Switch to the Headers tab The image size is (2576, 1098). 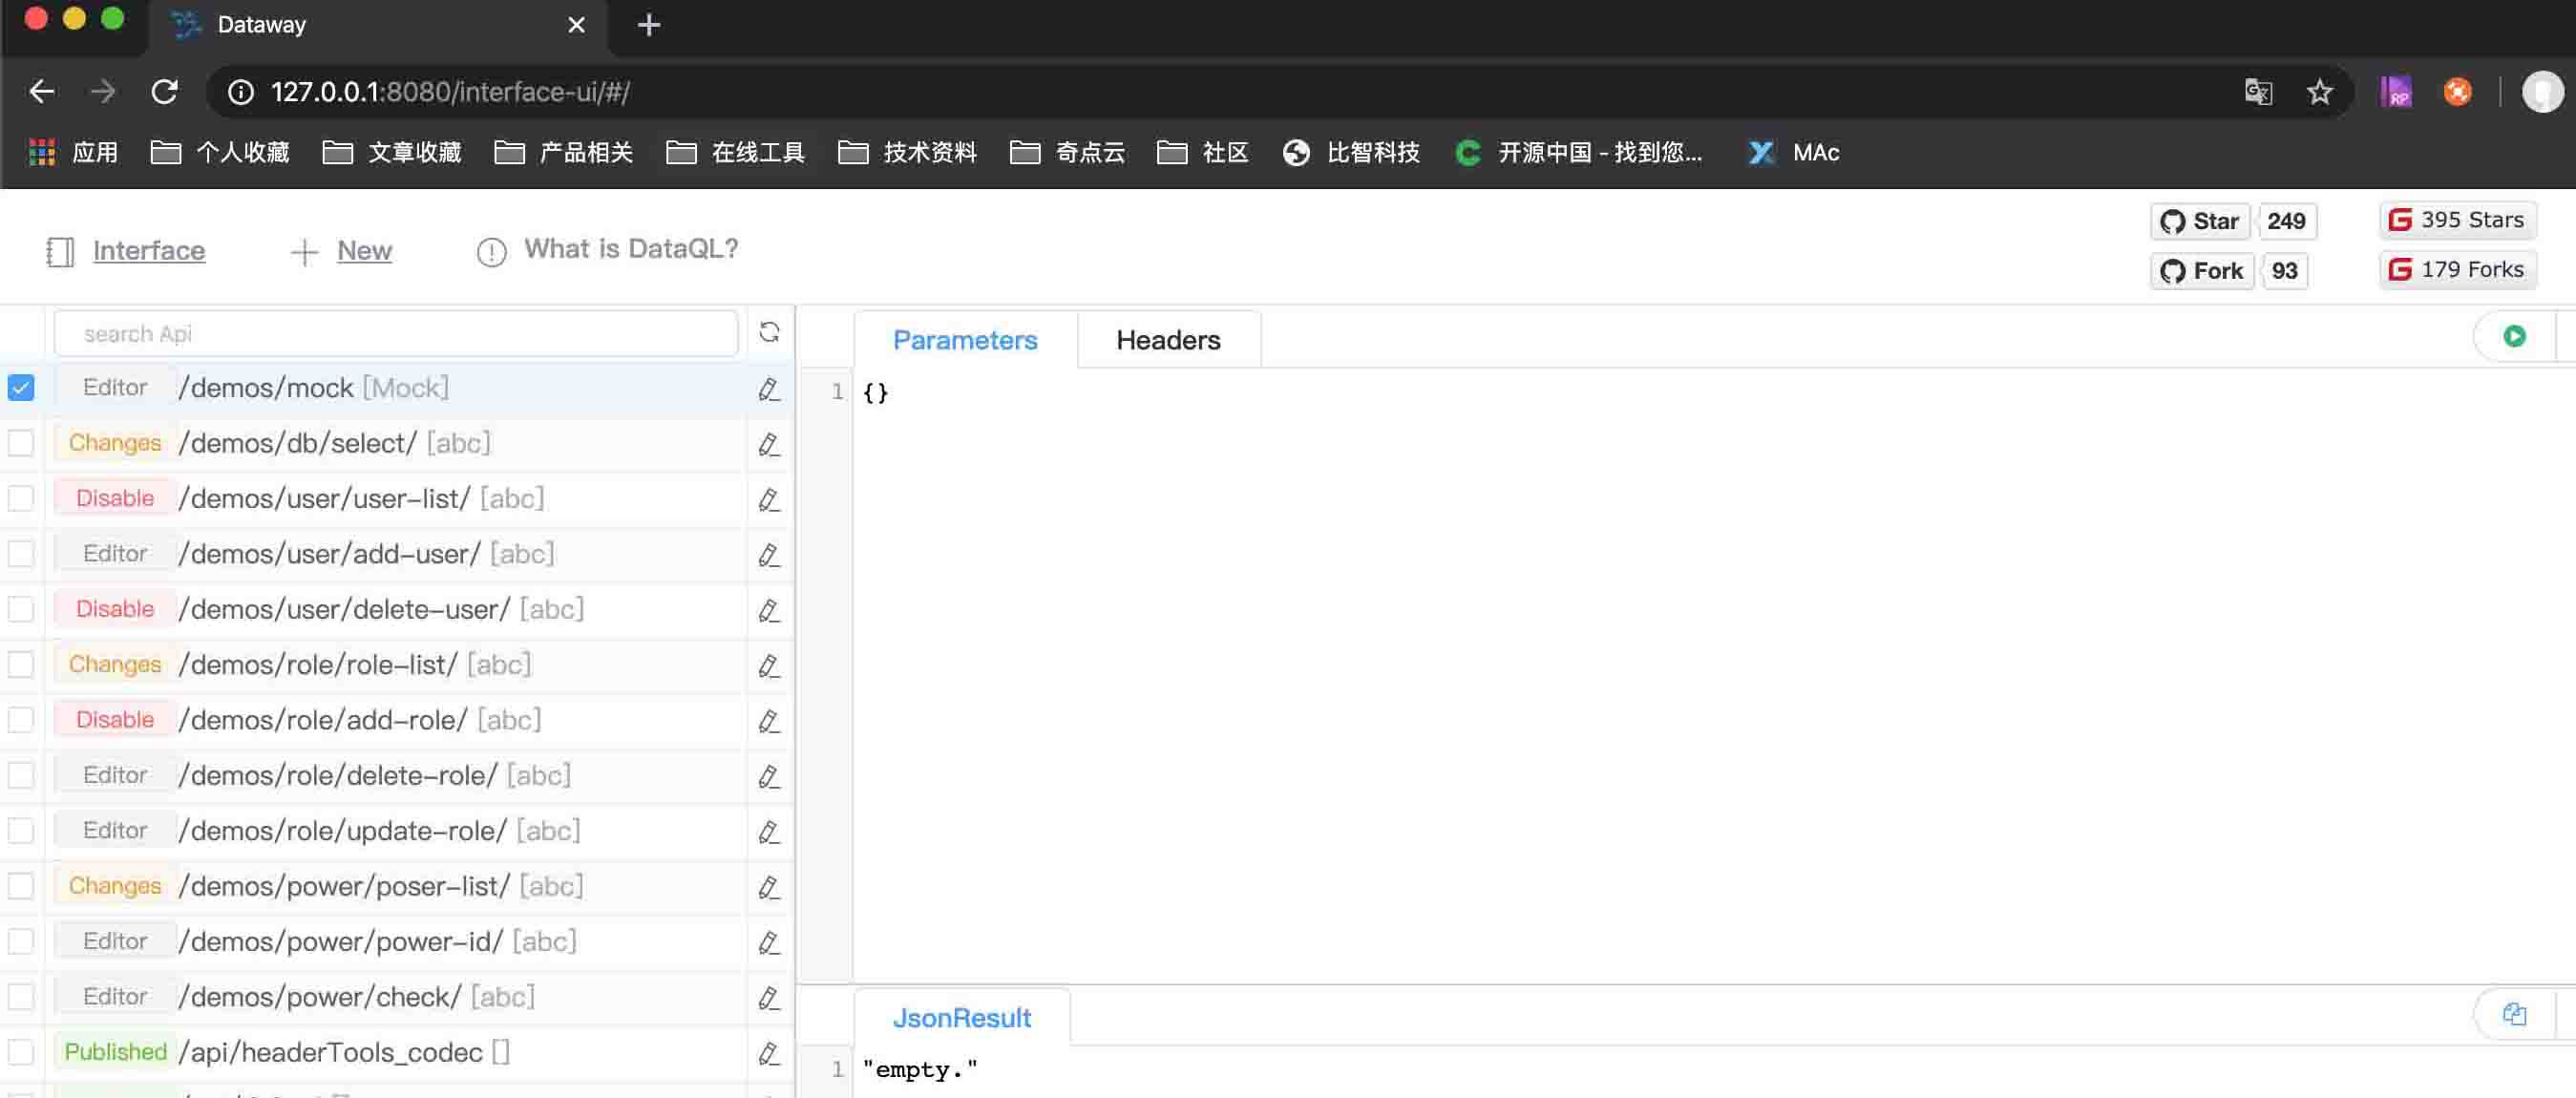pyautogui.click(x=1167, y=340)
